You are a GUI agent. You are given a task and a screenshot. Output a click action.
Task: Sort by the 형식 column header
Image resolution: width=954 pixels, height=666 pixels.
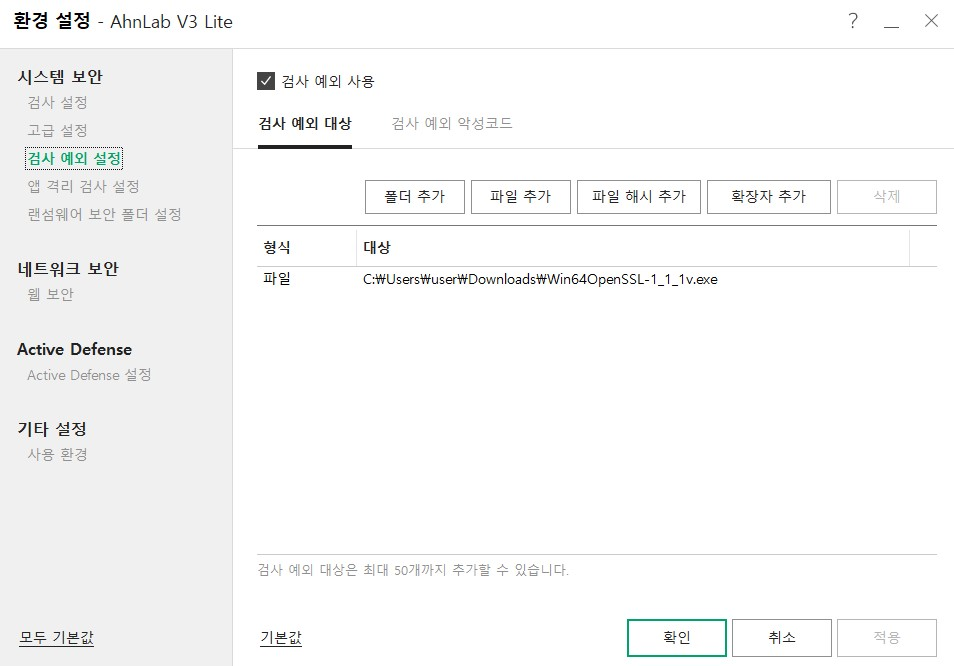(x=306, y=248)
